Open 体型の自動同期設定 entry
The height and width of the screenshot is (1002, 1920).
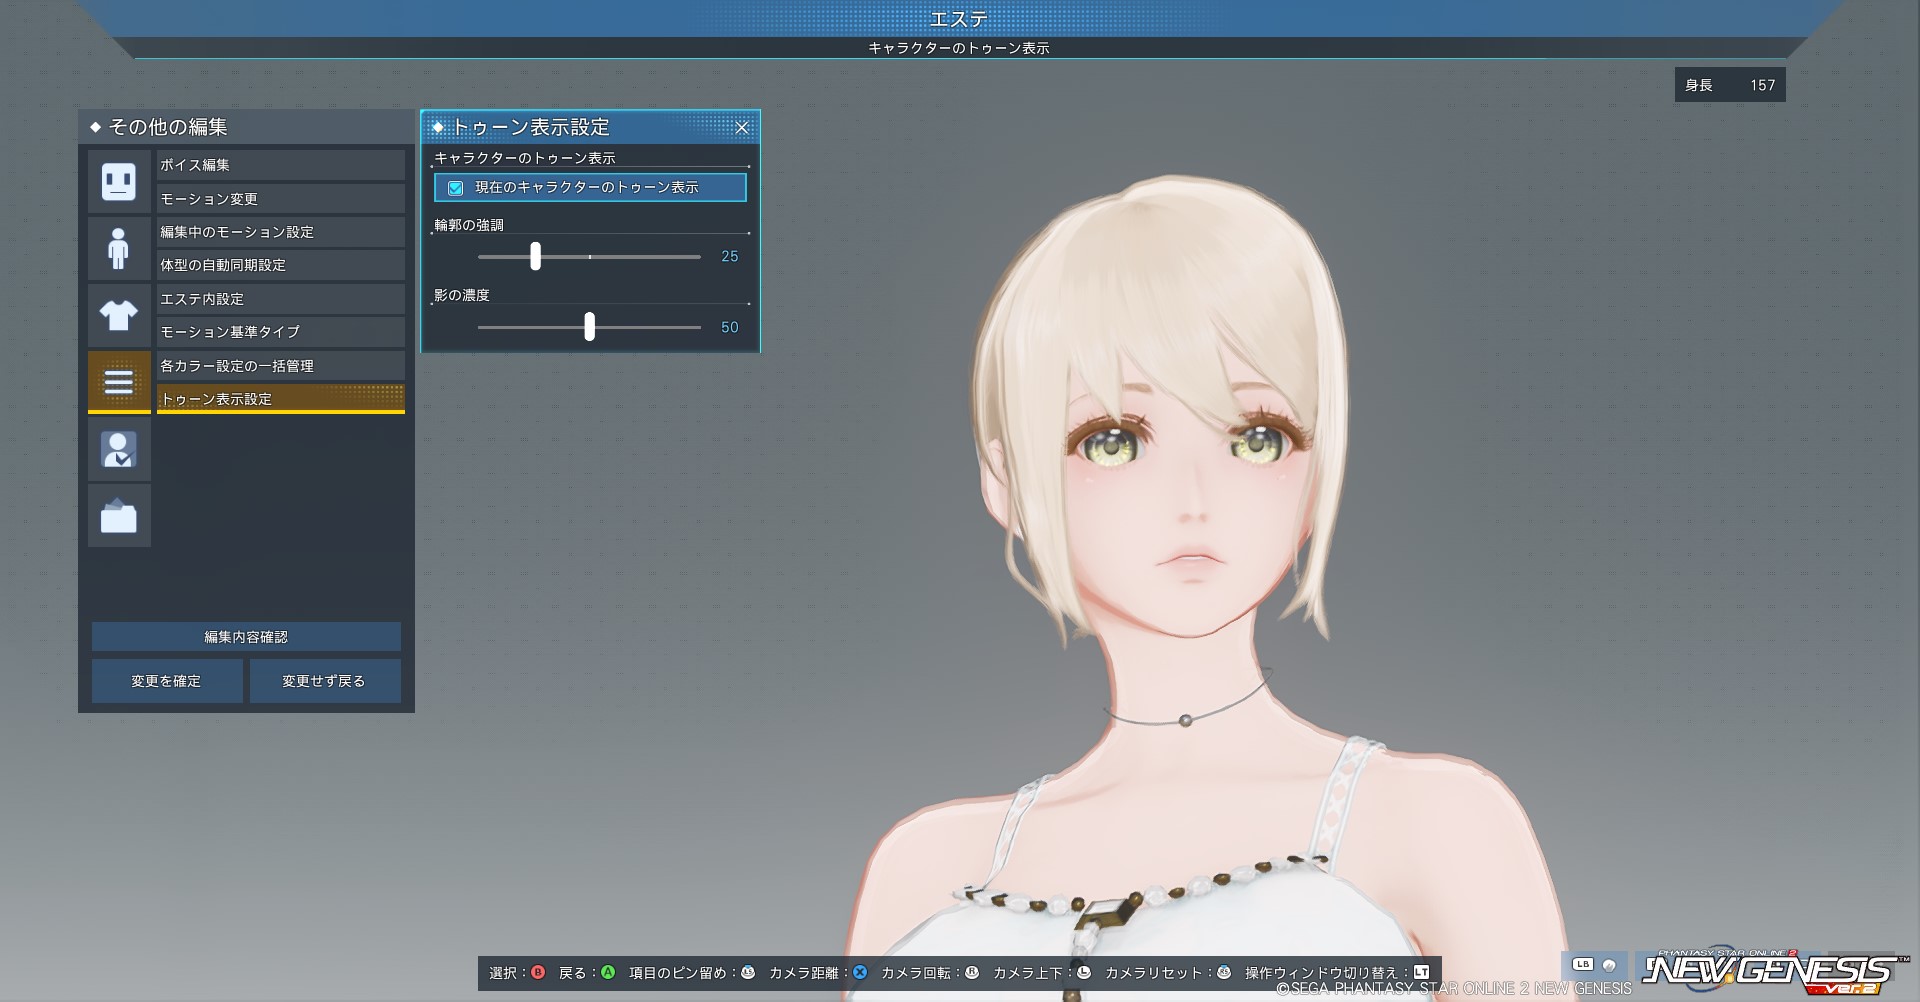pos(281,265)
